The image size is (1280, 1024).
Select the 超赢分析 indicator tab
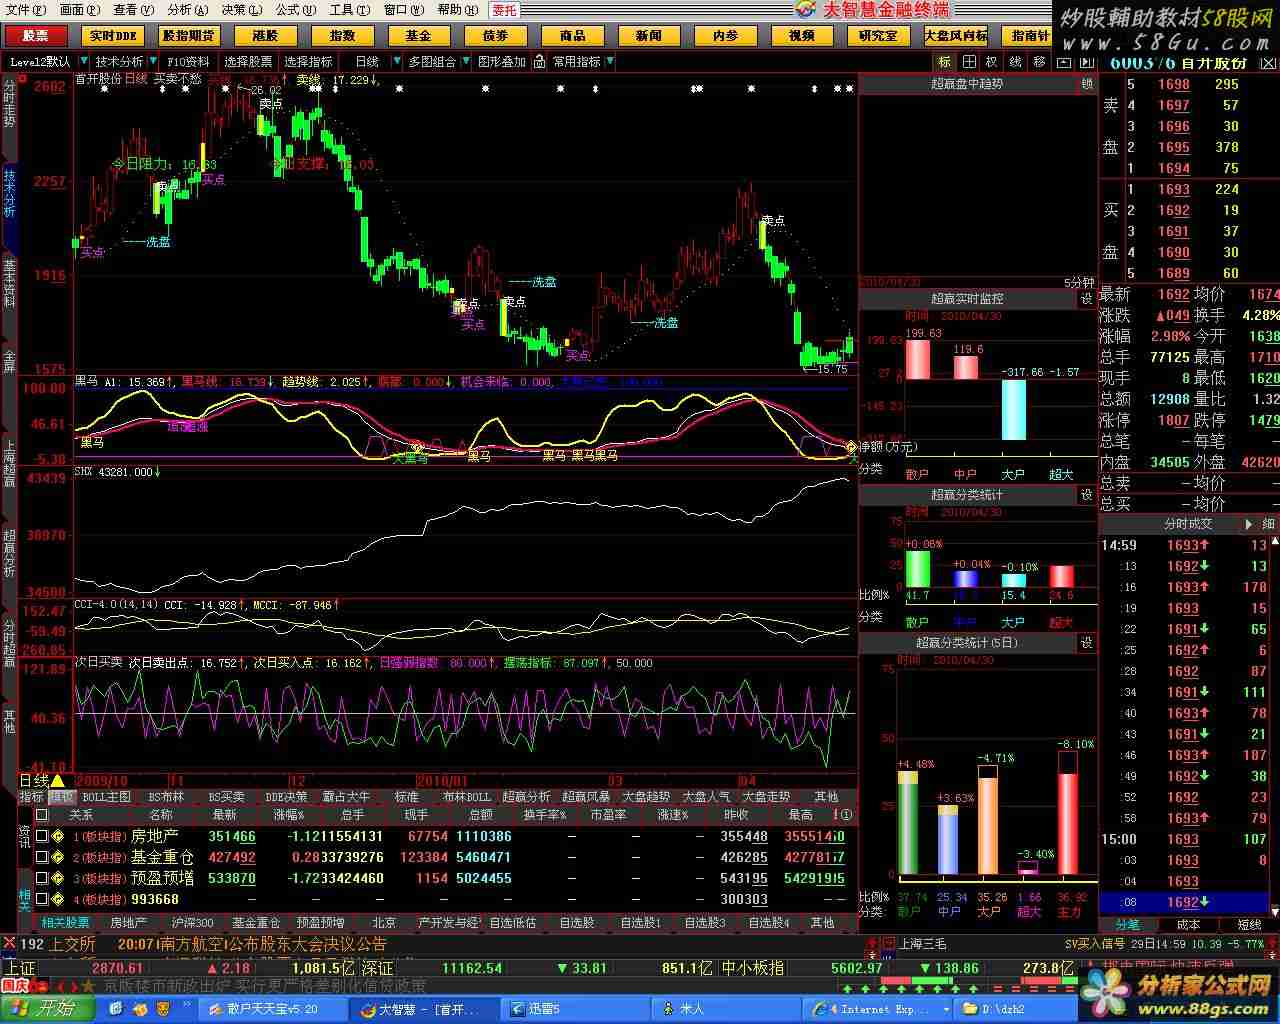(527, 797)
